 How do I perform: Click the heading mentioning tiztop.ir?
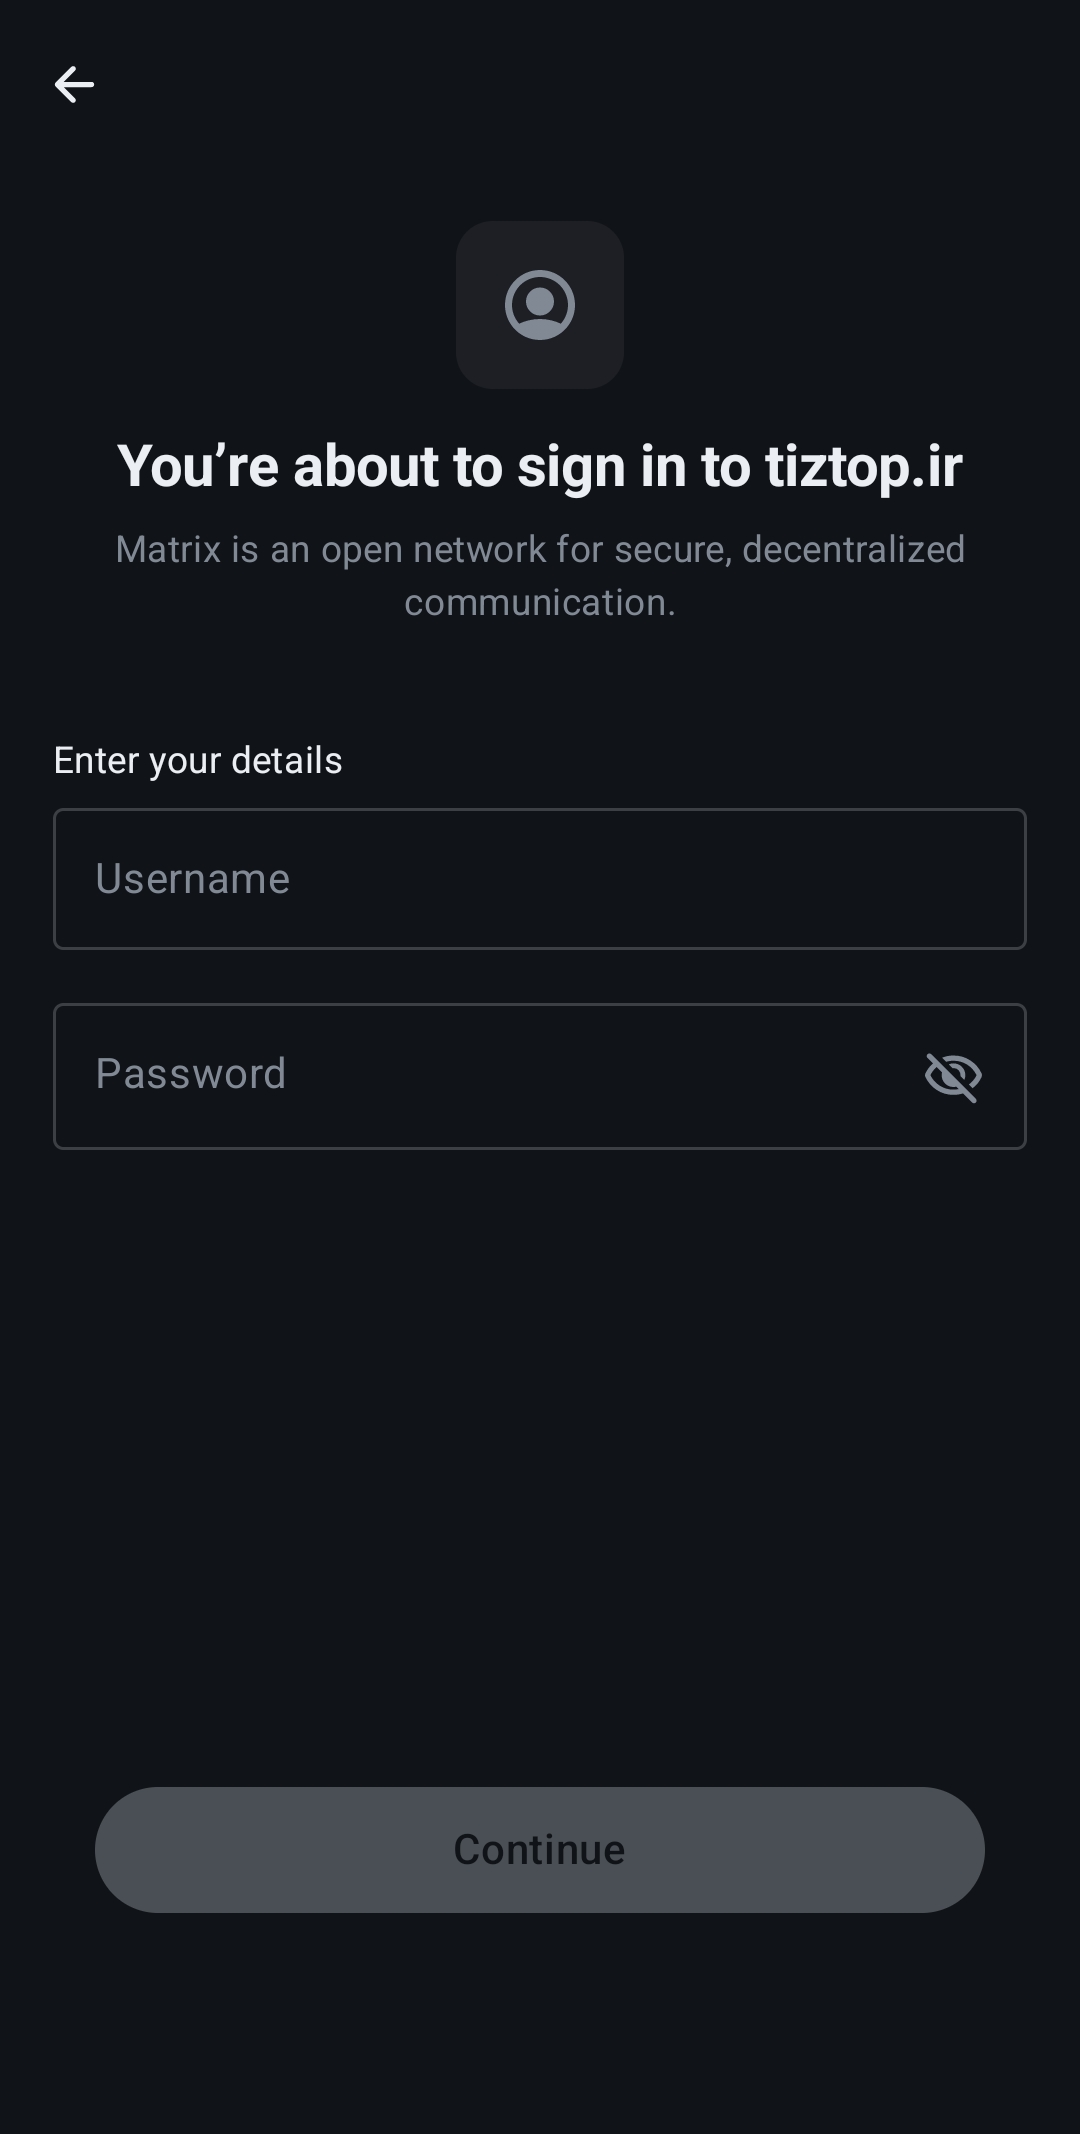[x=540, y=465]
